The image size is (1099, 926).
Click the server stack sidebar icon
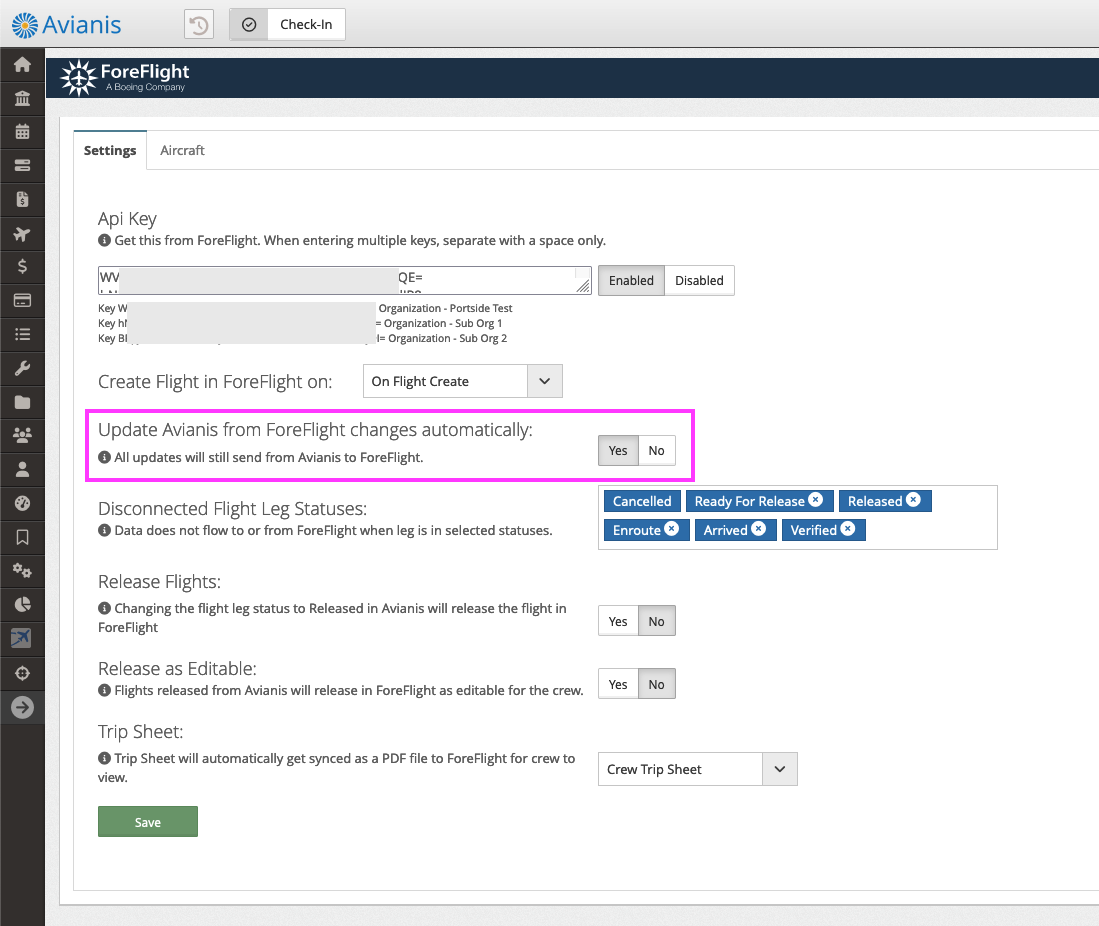(x=22, y=165)
